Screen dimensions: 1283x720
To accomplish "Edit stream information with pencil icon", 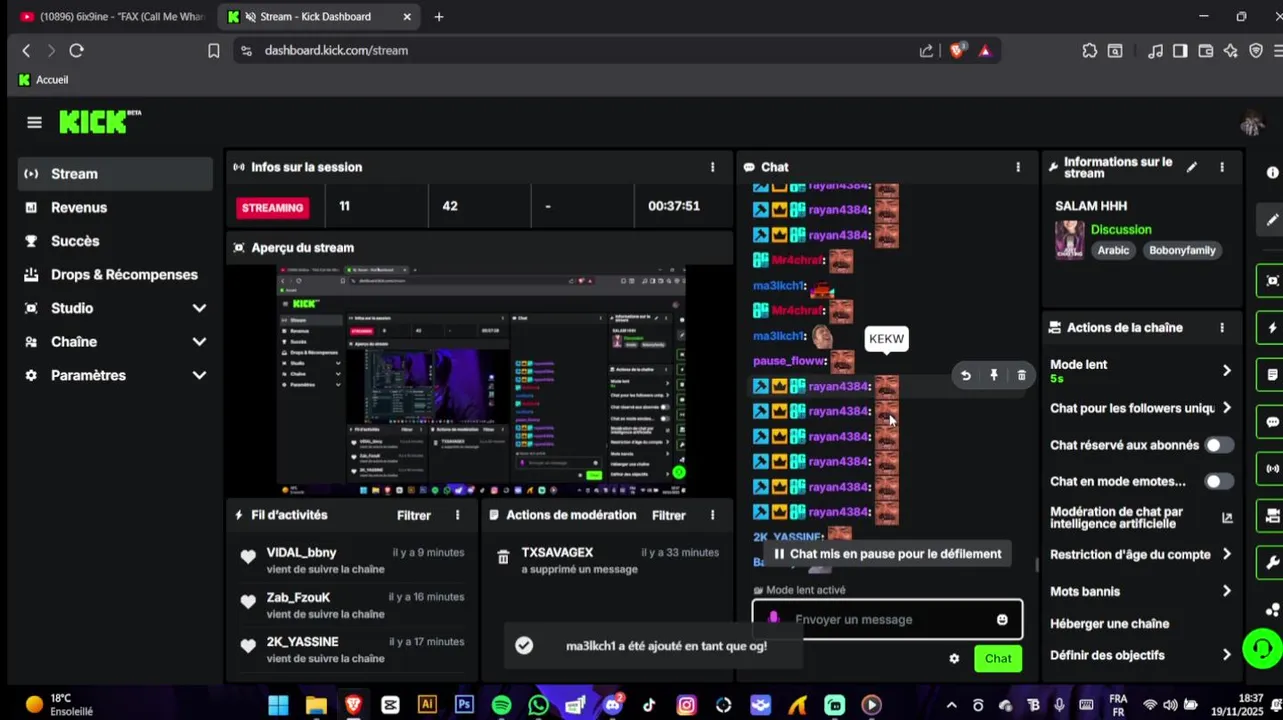I will point(1191,167).
